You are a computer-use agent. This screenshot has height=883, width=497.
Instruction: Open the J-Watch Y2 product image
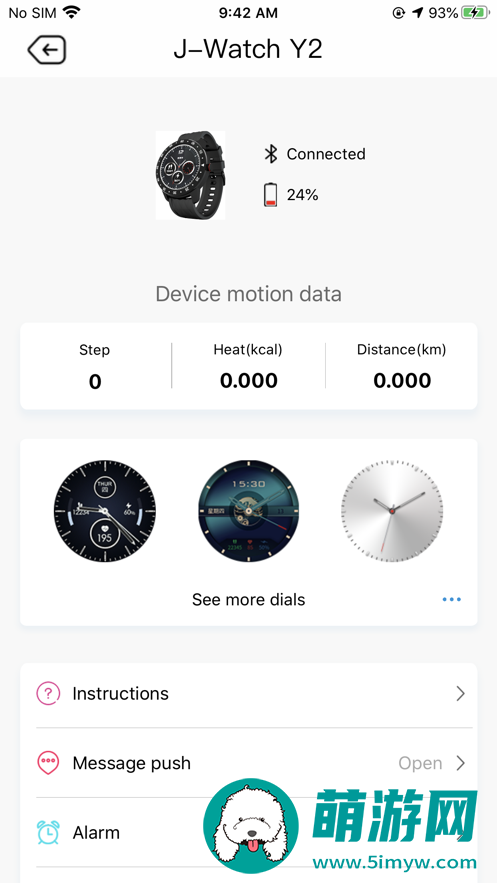point(190,175)
